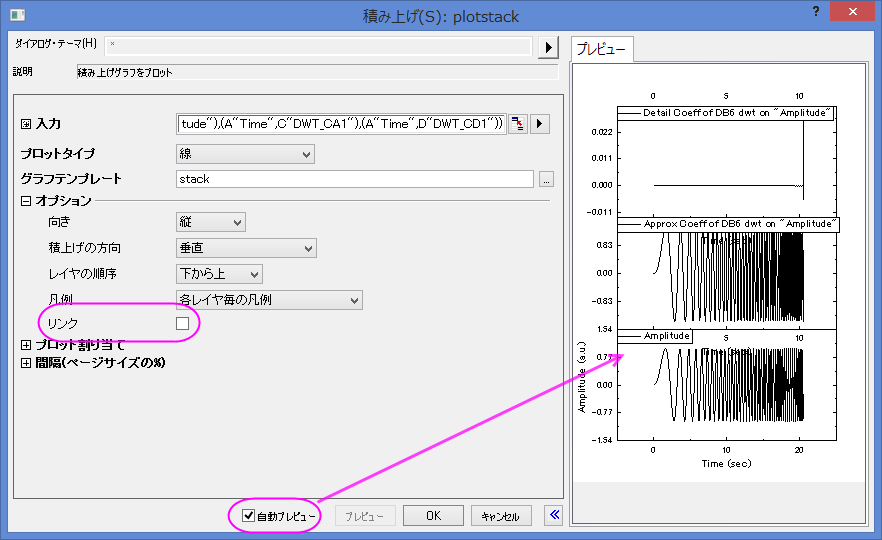Image resolution: width=882 pixels, height=540 pixels.
Task: Click the レイヤの順序 label
Action: (83, 274)
